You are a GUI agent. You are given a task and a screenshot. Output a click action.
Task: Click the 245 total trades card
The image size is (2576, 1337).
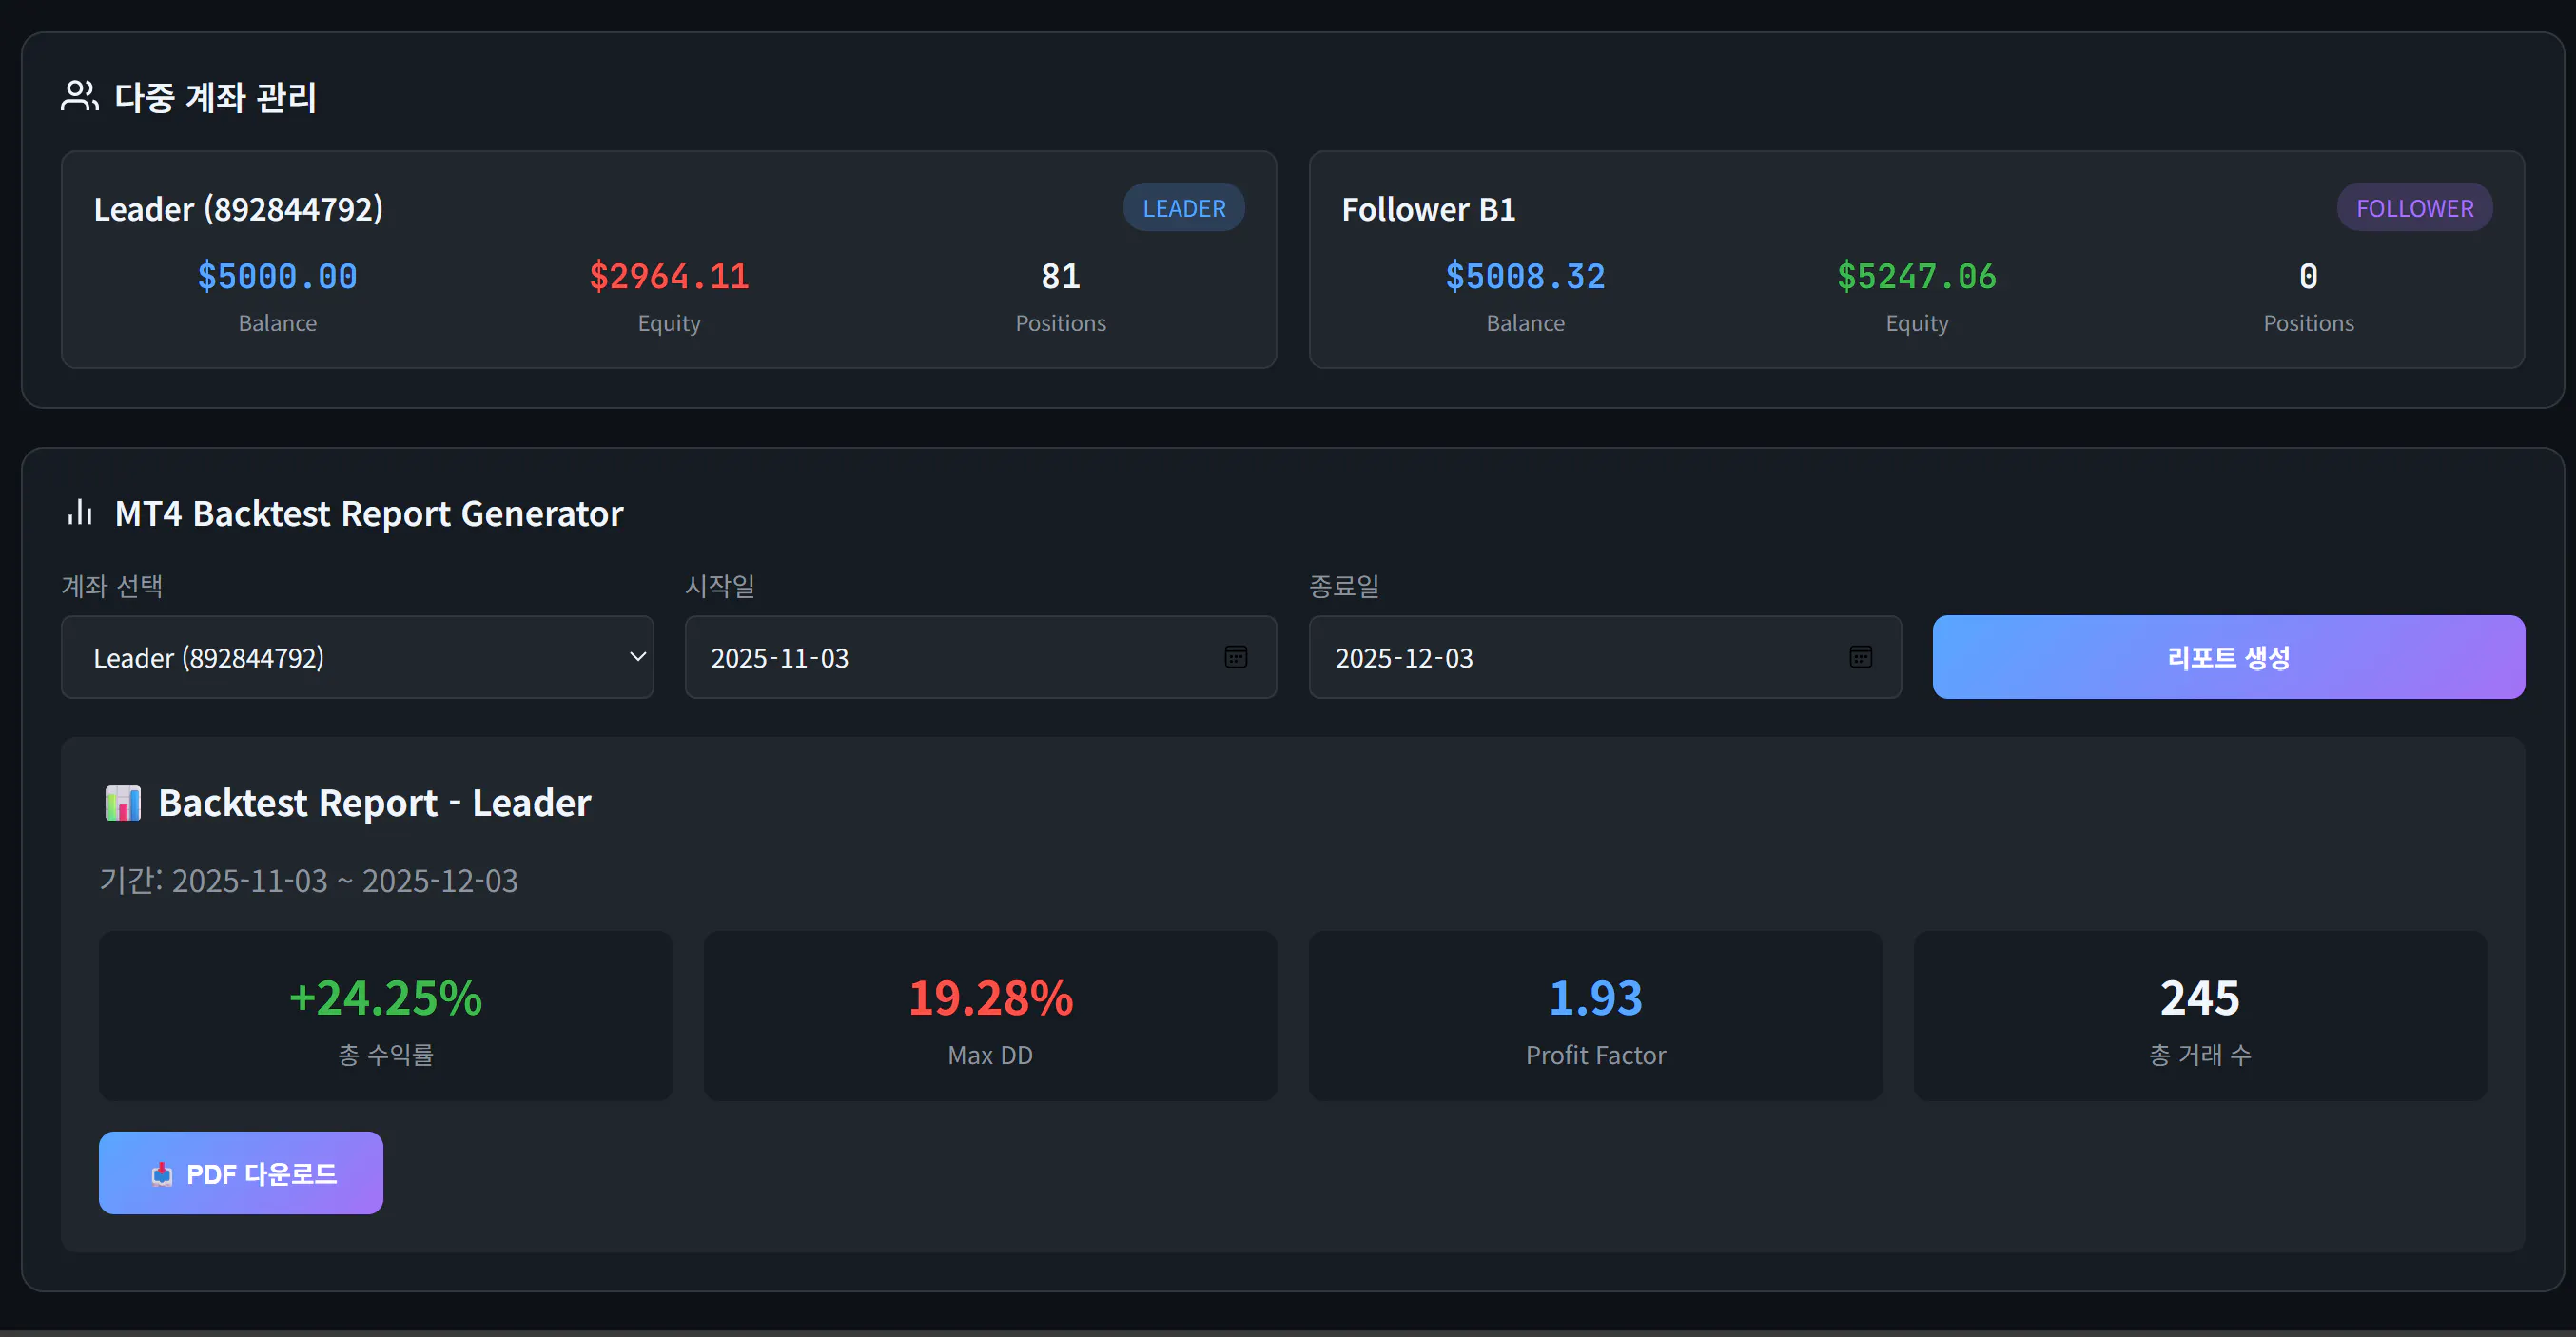pyautogui.click(x=2199, y=1016)
